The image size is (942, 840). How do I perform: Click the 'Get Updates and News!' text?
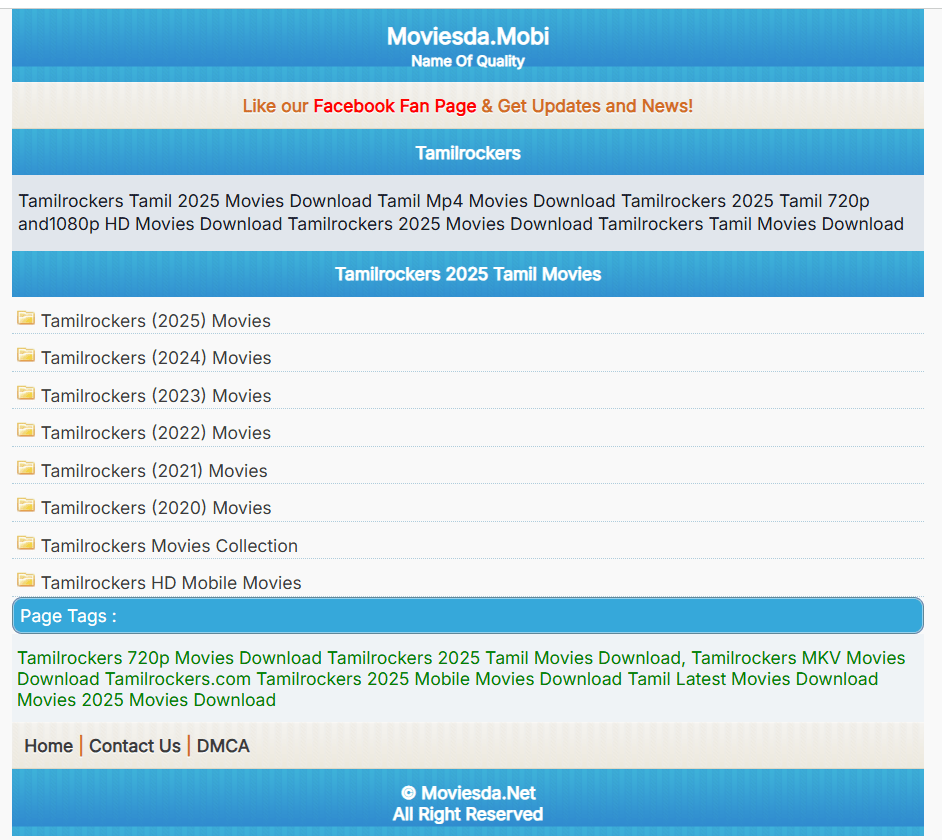pos(595,106)
